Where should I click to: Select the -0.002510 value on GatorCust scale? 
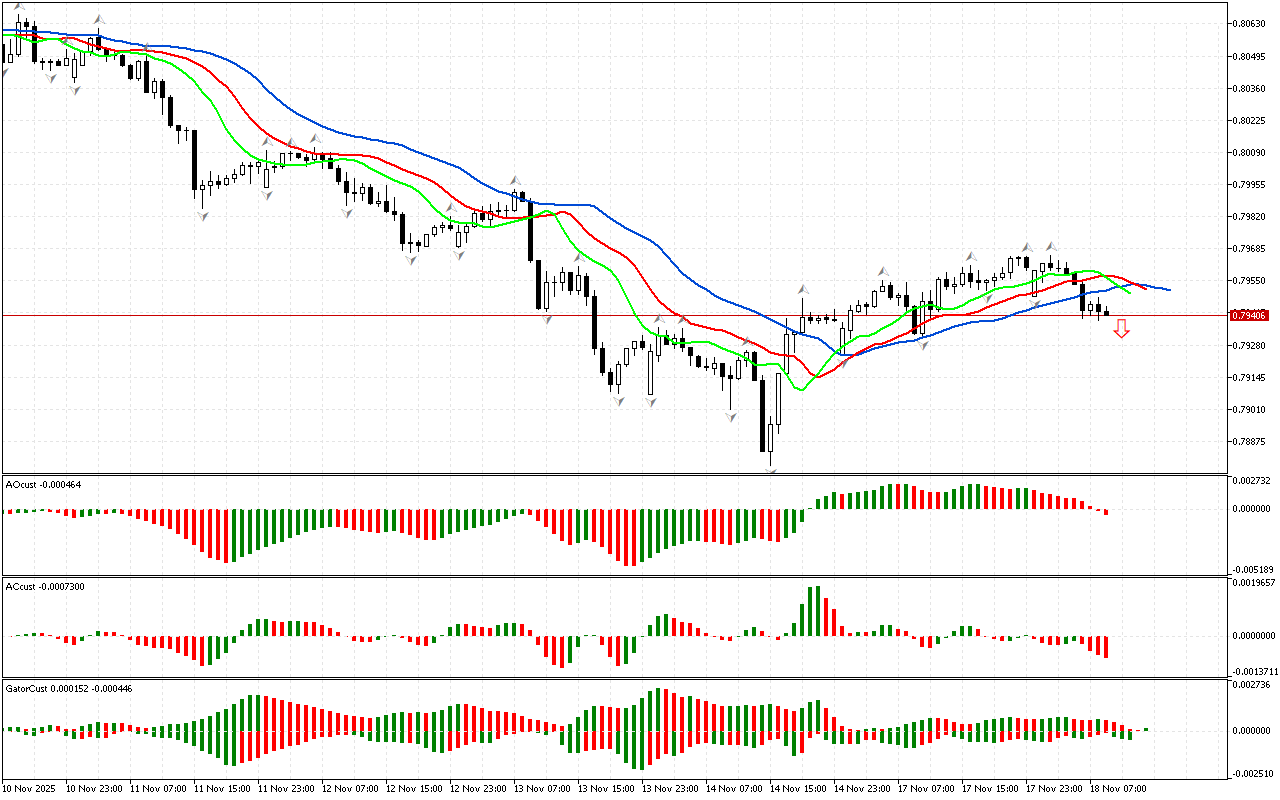point(1252,772)
